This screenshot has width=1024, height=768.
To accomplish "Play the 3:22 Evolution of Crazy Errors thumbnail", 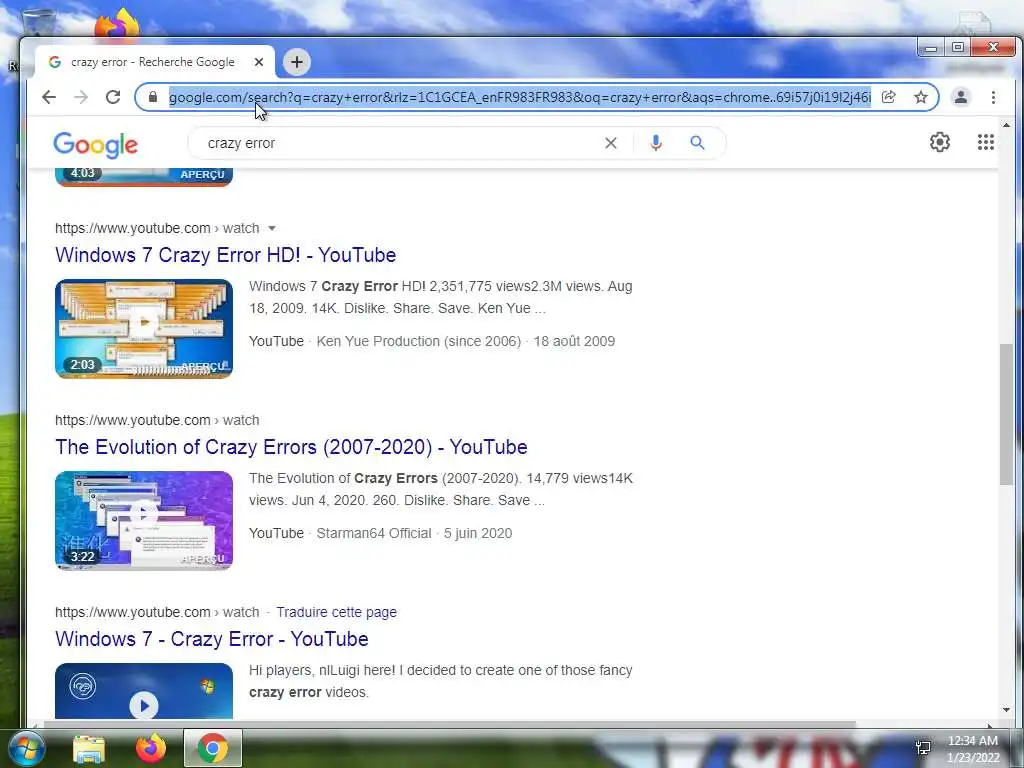I will [144, 520].
